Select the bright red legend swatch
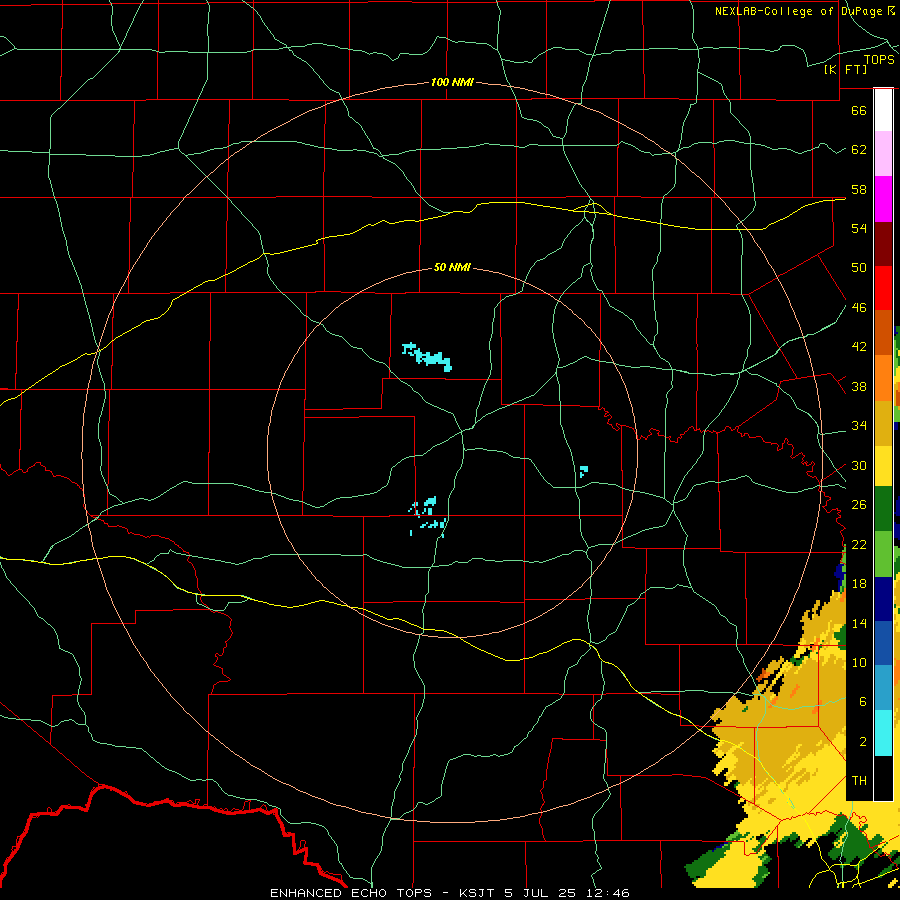900x900 pixels. (883, 288)
